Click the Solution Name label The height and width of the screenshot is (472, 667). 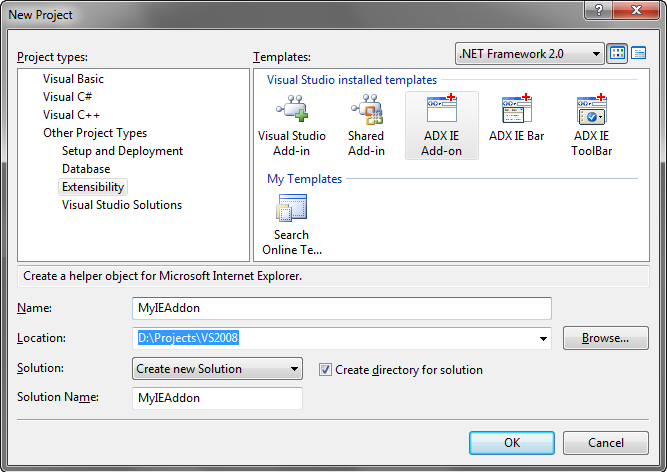(x=58, y=397)
